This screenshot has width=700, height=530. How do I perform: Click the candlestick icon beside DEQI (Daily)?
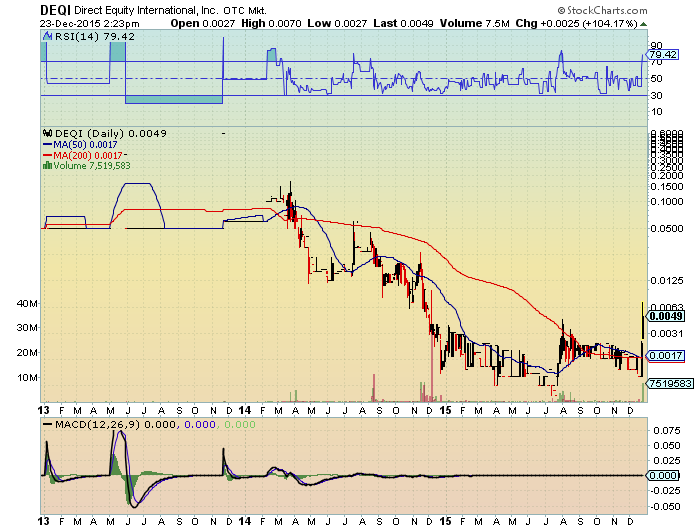[x=48, y=133]
